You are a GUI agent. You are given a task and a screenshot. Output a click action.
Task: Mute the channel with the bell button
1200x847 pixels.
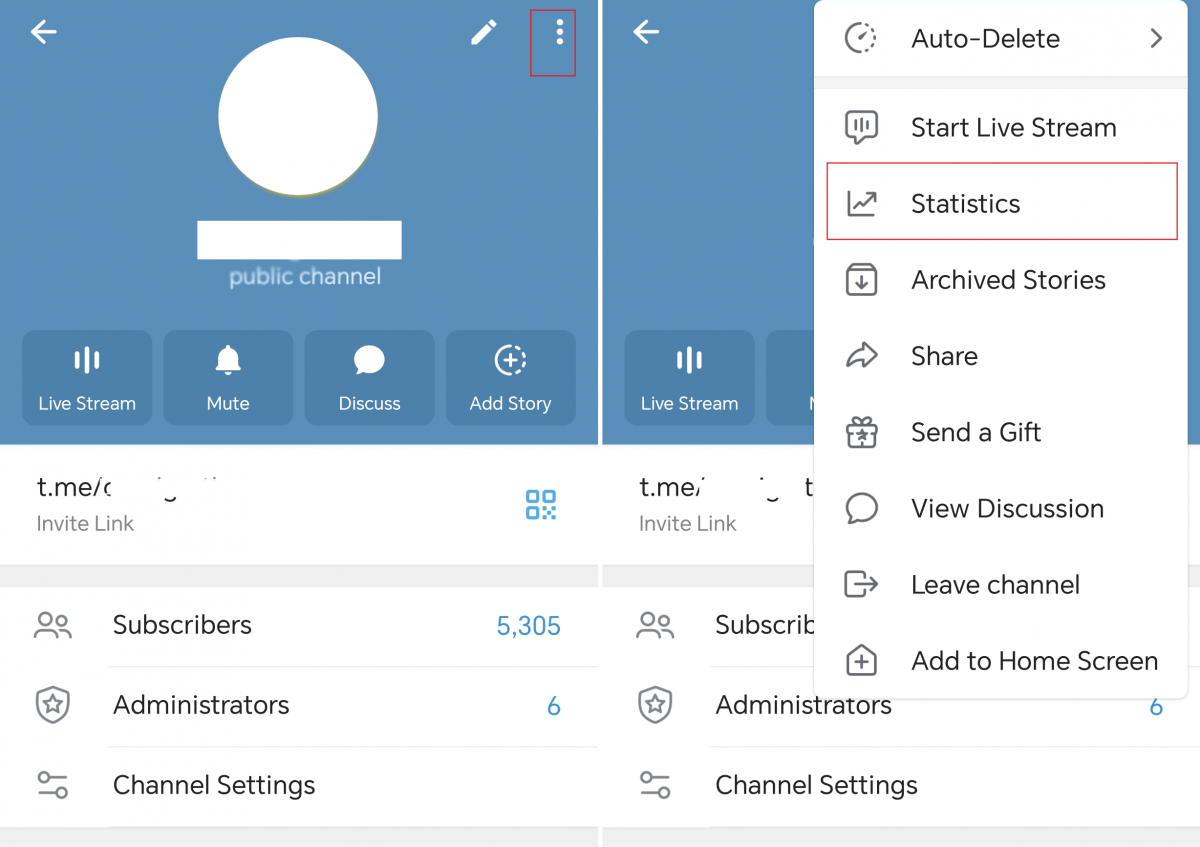tap(228, 378)
